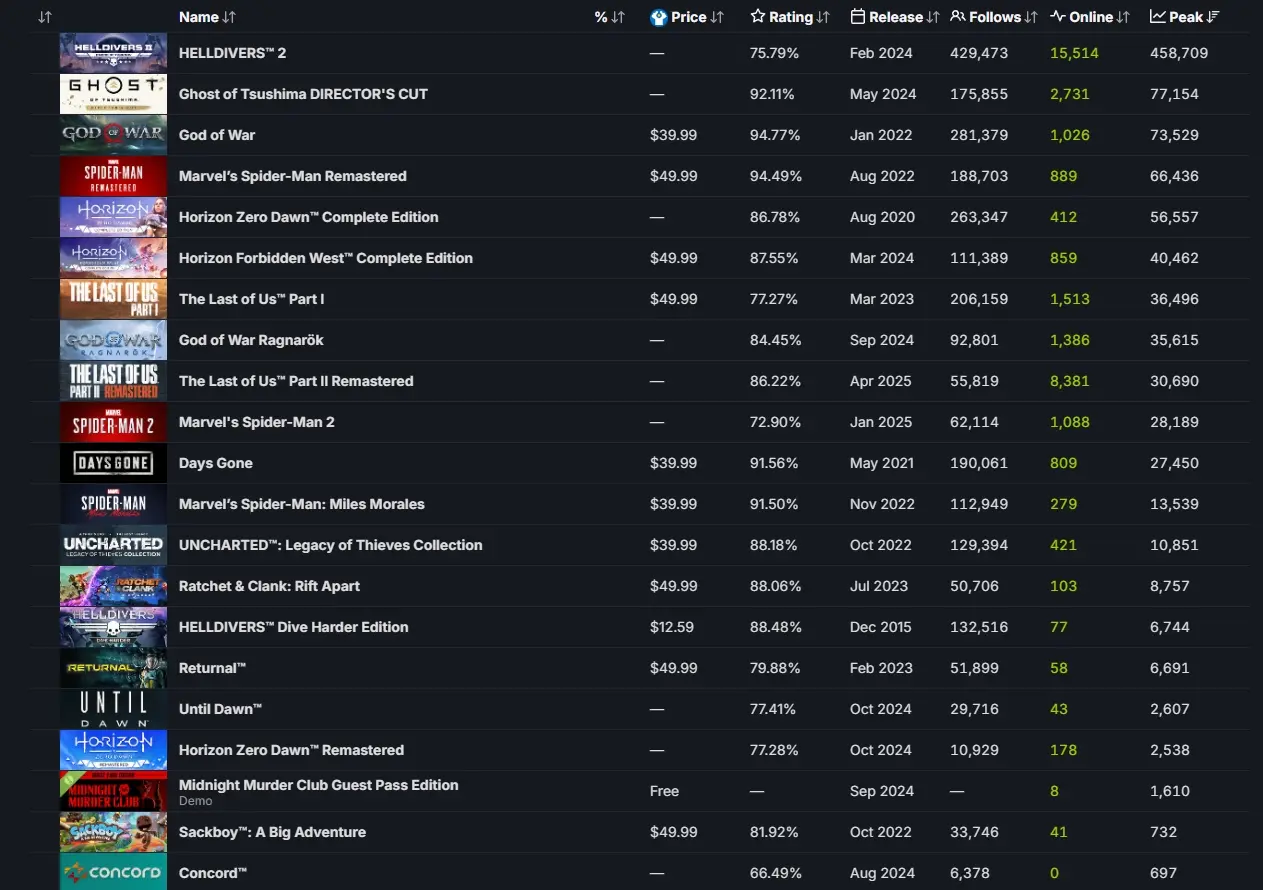Open God of War Ragnarök link
This screenshot has height=890, width=1263.
(x=251, y=340)
